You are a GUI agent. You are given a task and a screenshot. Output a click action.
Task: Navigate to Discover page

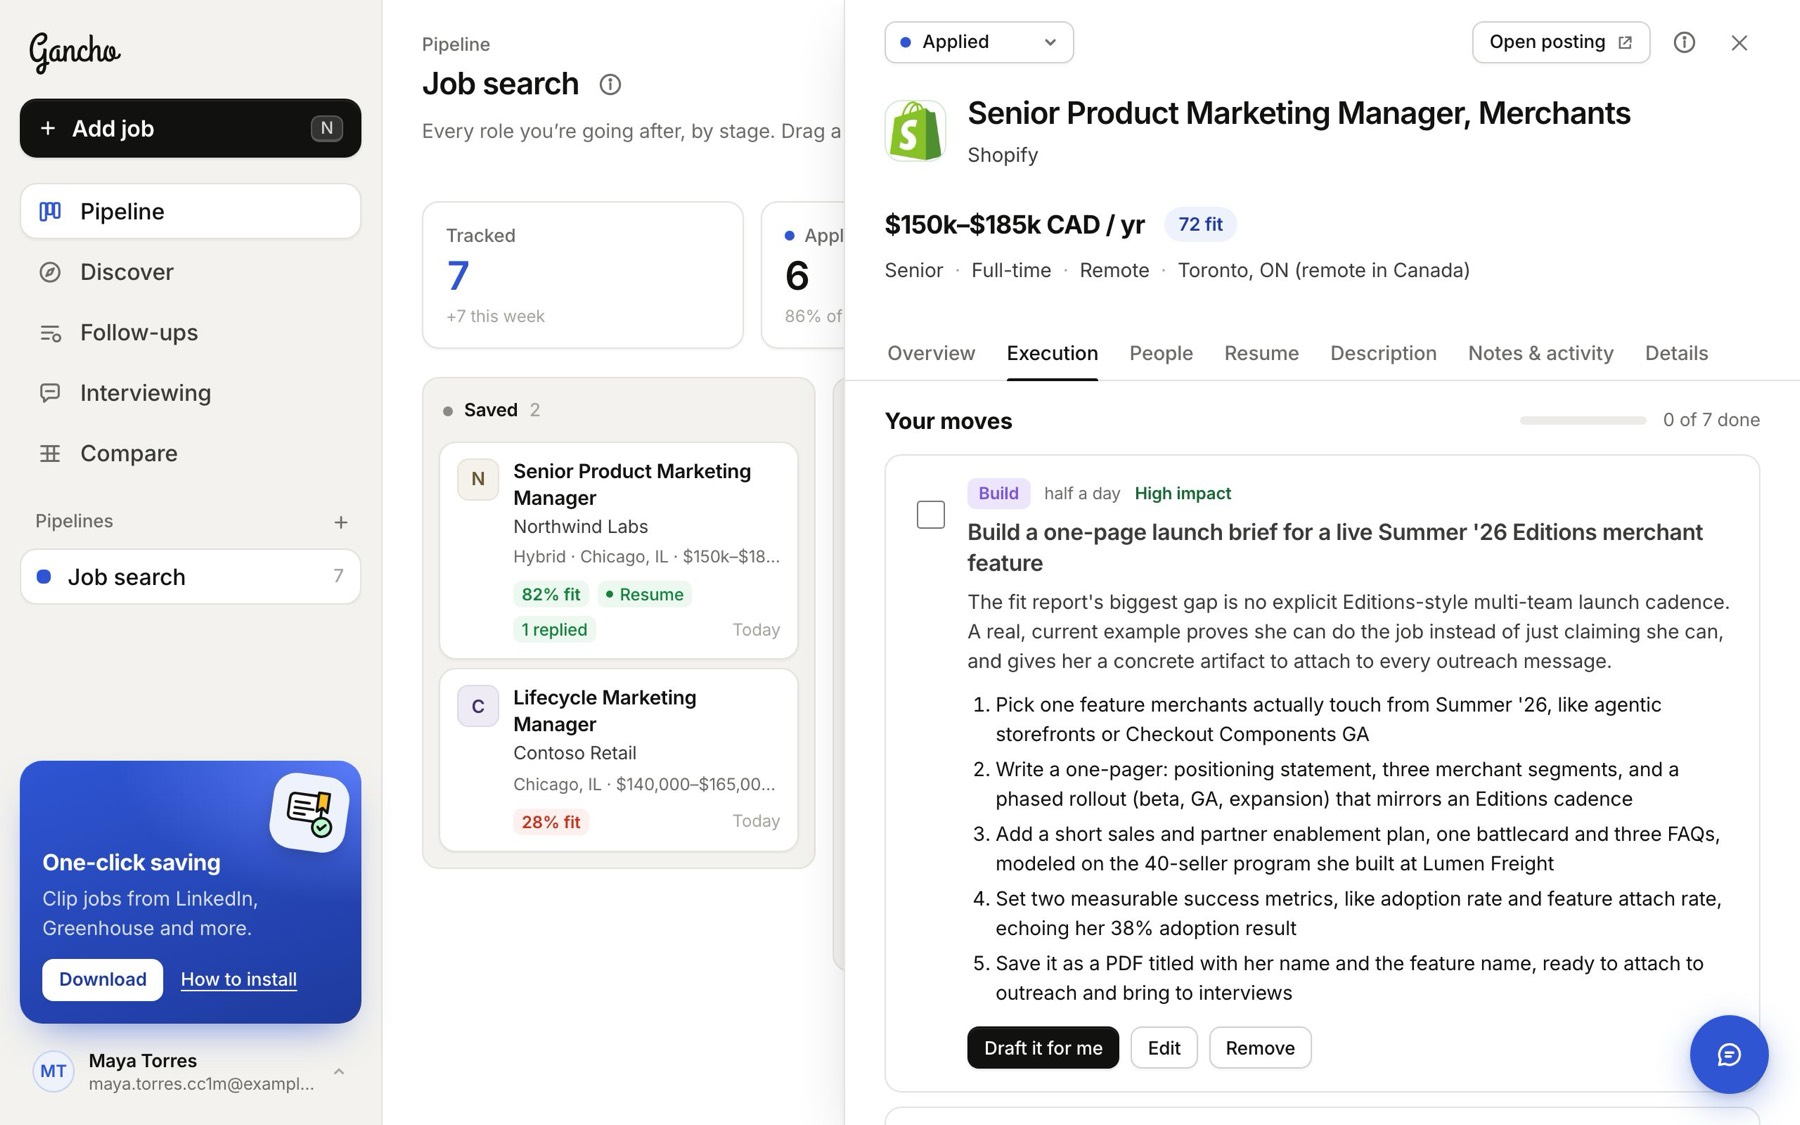tap(190, 272)
